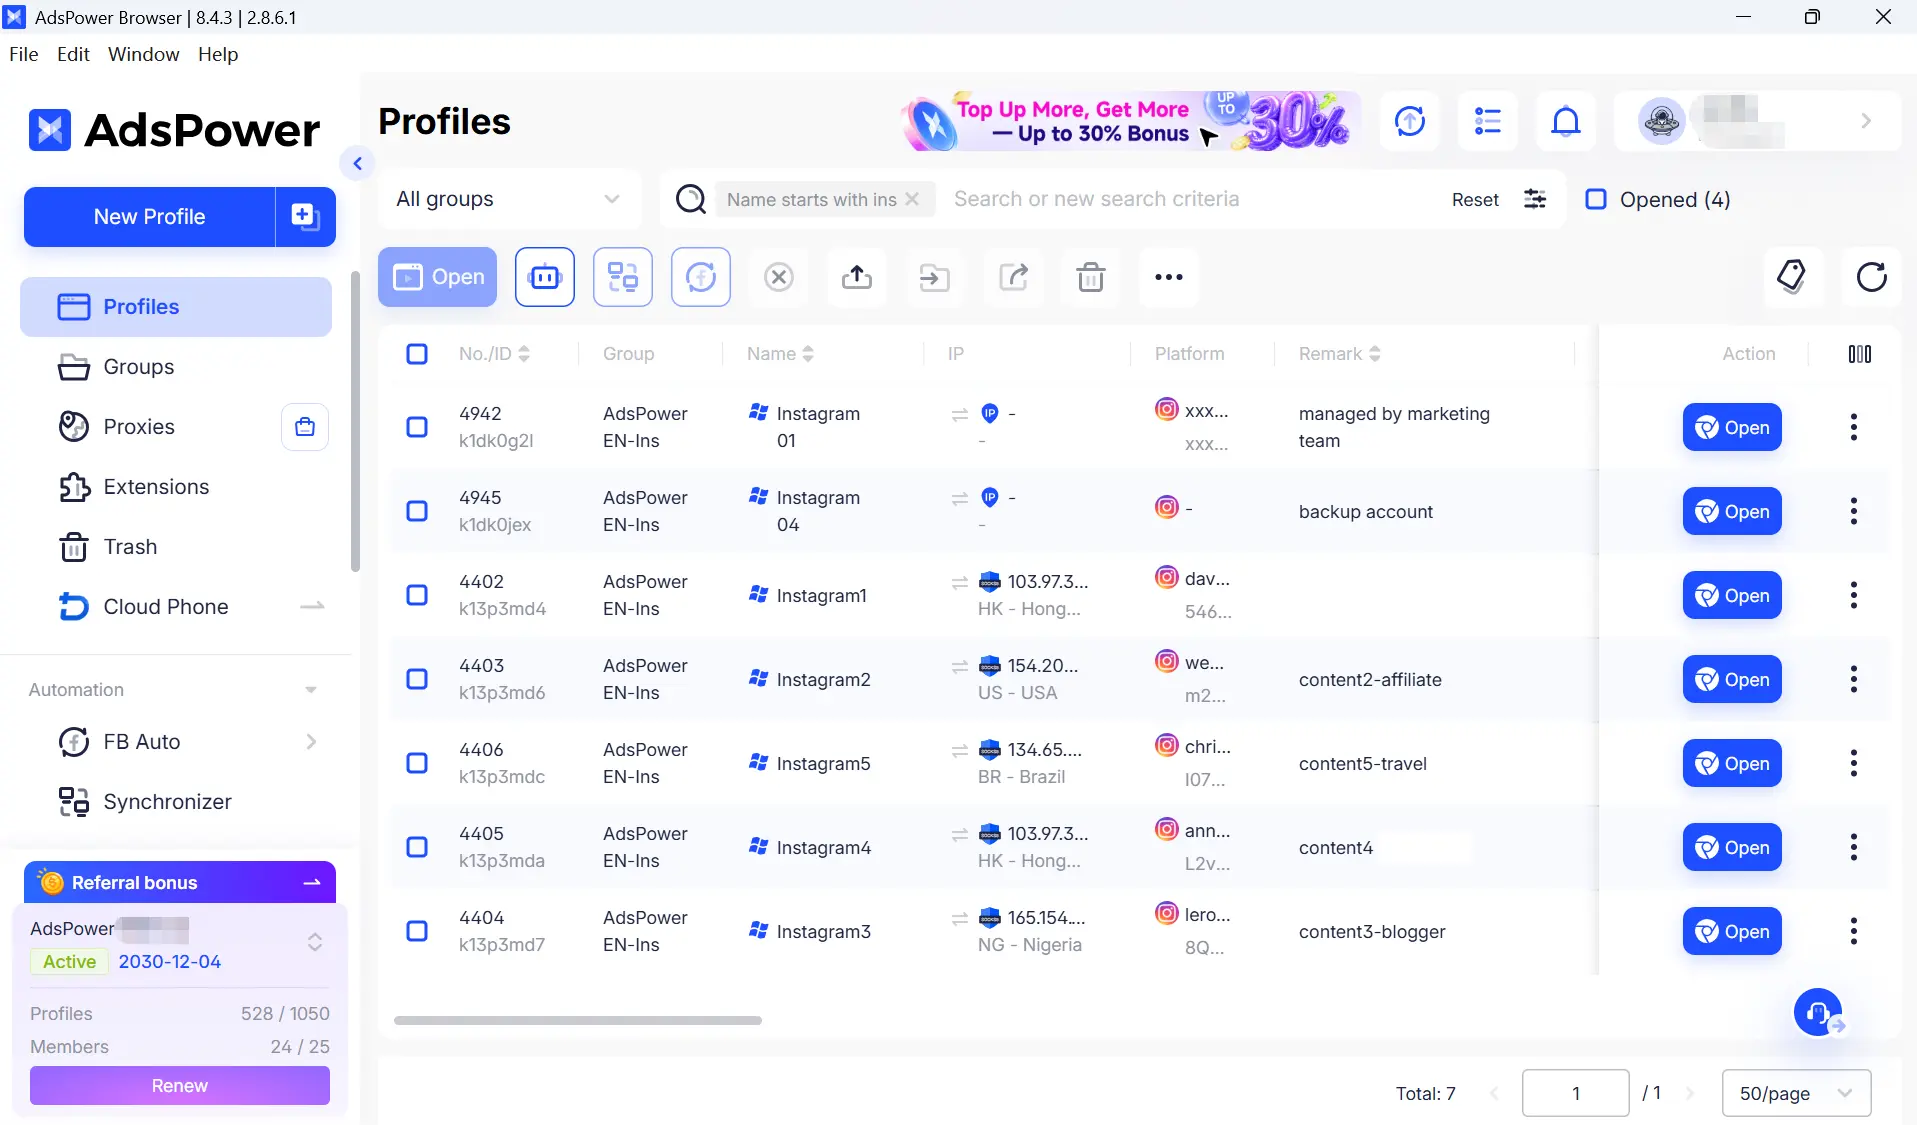Viewport: 1917px width, 1125px height.
Task: Remove the 'Name starts with ins' filter tag
Action: (912, 199)
